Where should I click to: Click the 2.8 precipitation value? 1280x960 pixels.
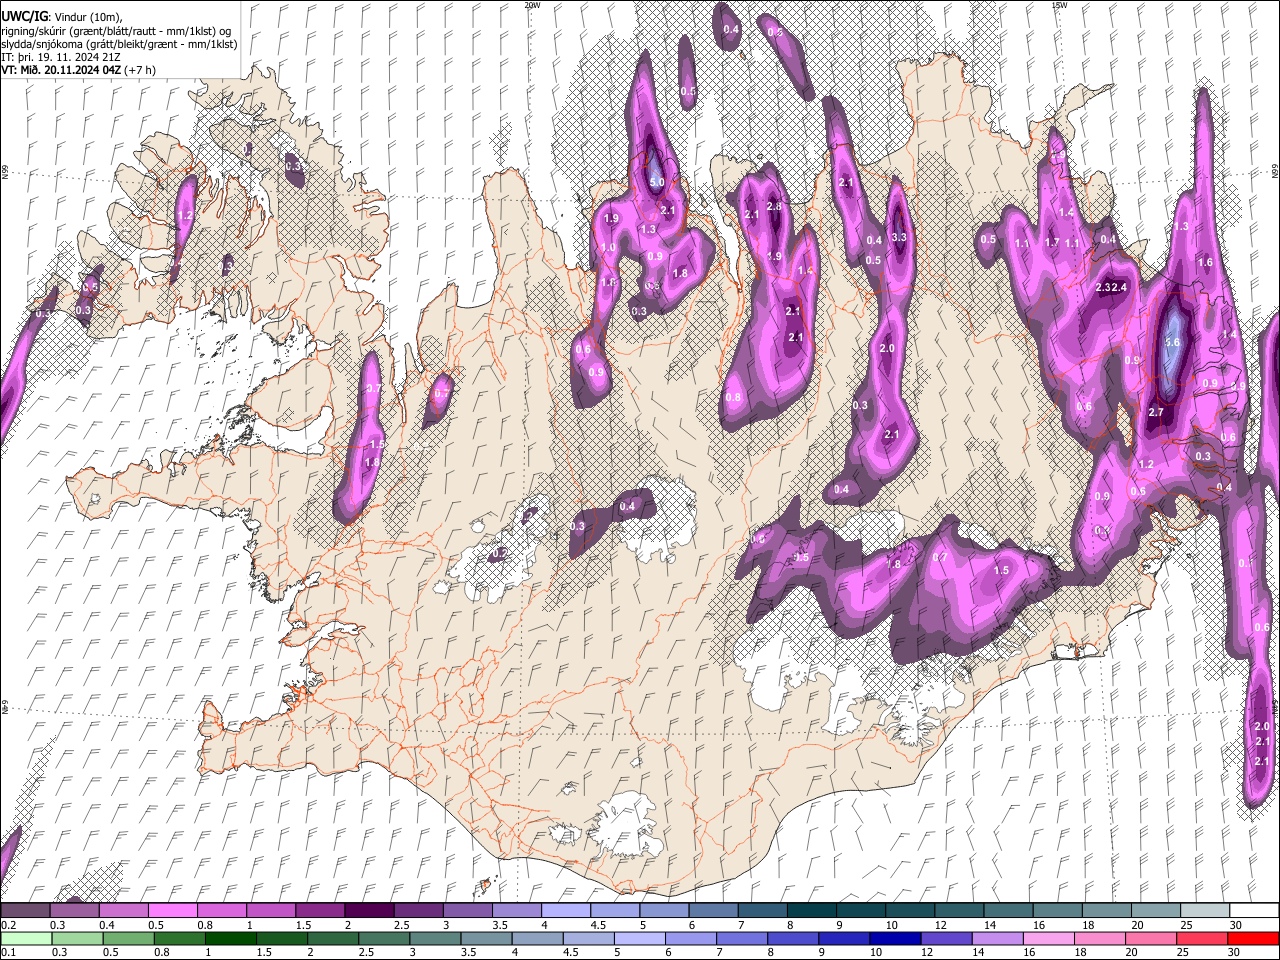773,206
